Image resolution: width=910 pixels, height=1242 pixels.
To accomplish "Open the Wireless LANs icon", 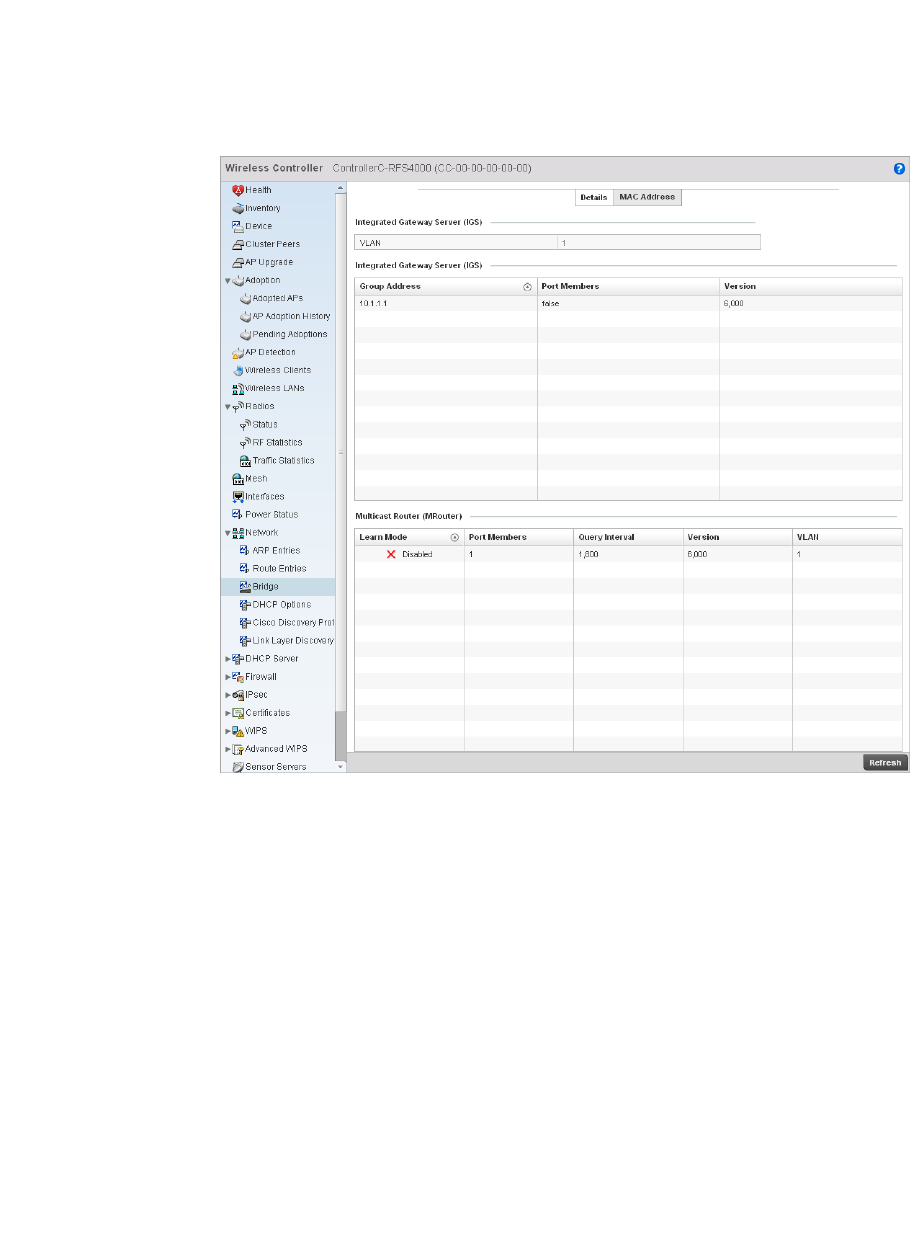I will (238, 388).
